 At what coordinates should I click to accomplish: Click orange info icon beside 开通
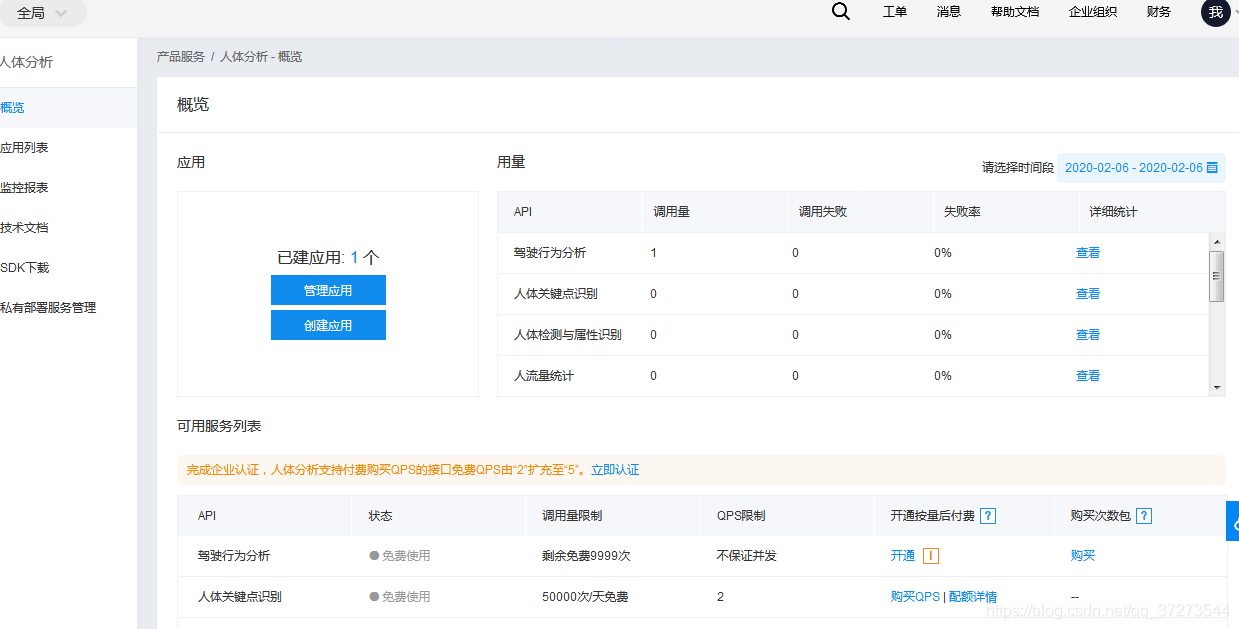point(930,556)
